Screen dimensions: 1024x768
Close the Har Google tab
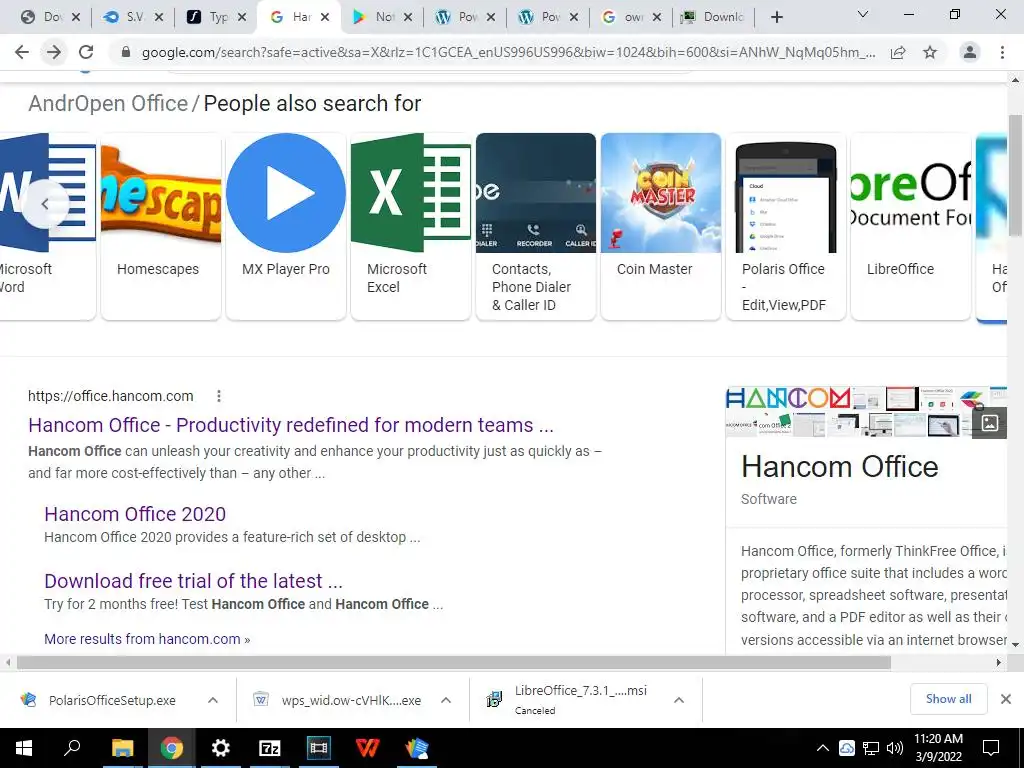325,18
